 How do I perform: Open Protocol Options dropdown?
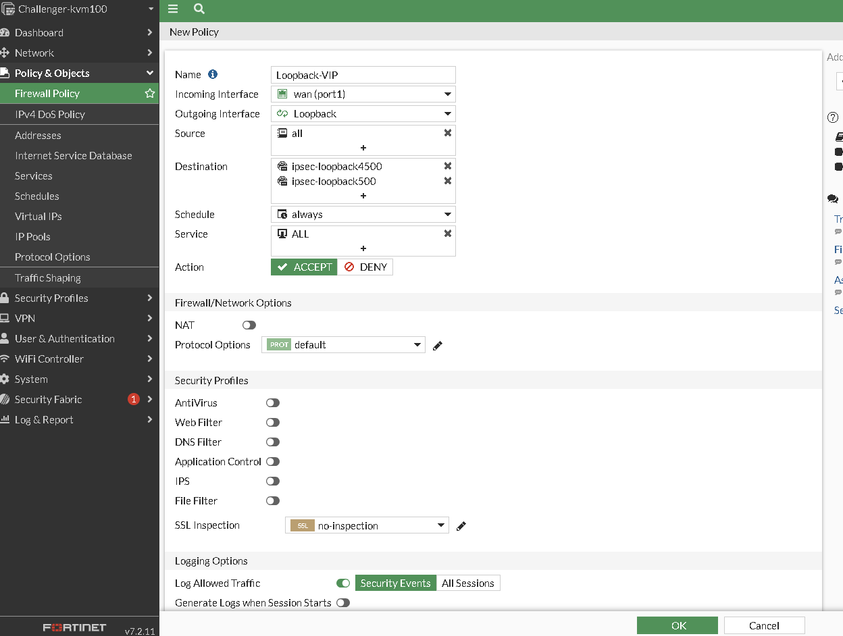[344, 345]
